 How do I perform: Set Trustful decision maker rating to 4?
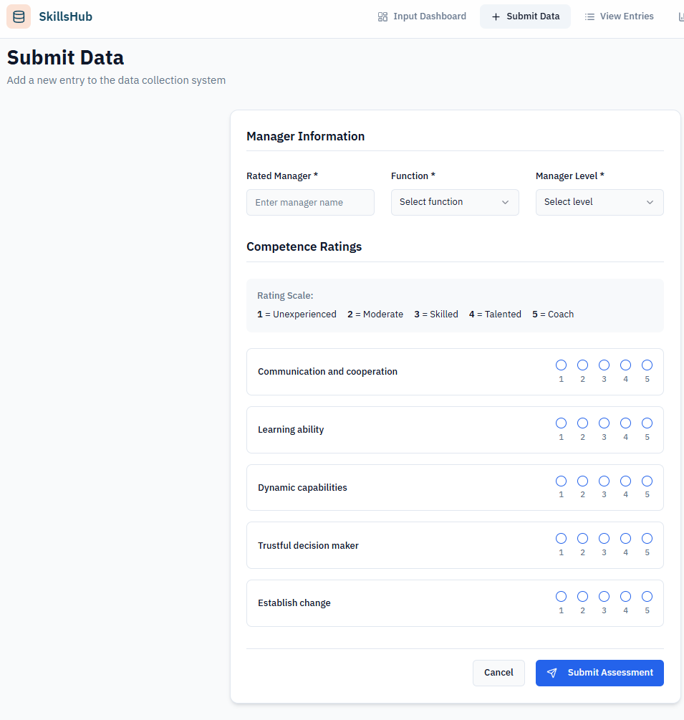pos(626,539)
